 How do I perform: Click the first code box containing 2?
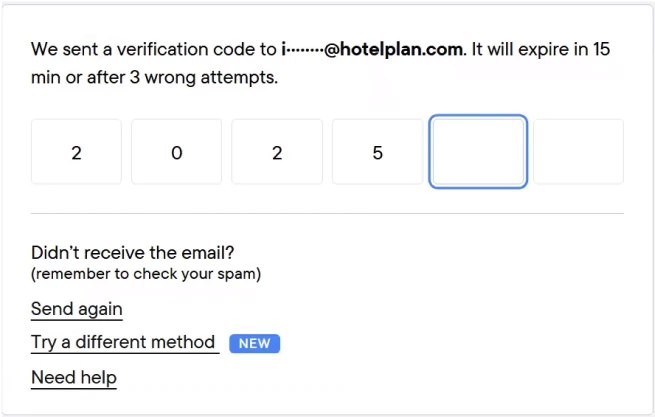pyautogui.click(x=76, y=152)
